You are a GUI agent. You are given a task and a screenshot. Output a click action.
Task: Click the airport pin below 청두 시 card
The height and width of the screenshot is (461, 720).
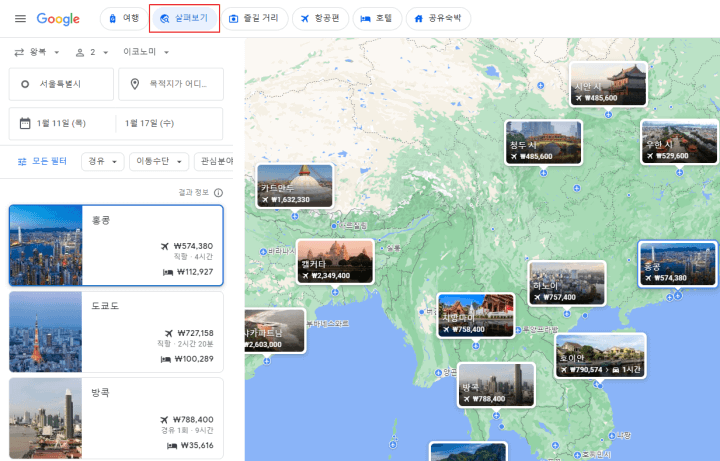tap(544, 173)
